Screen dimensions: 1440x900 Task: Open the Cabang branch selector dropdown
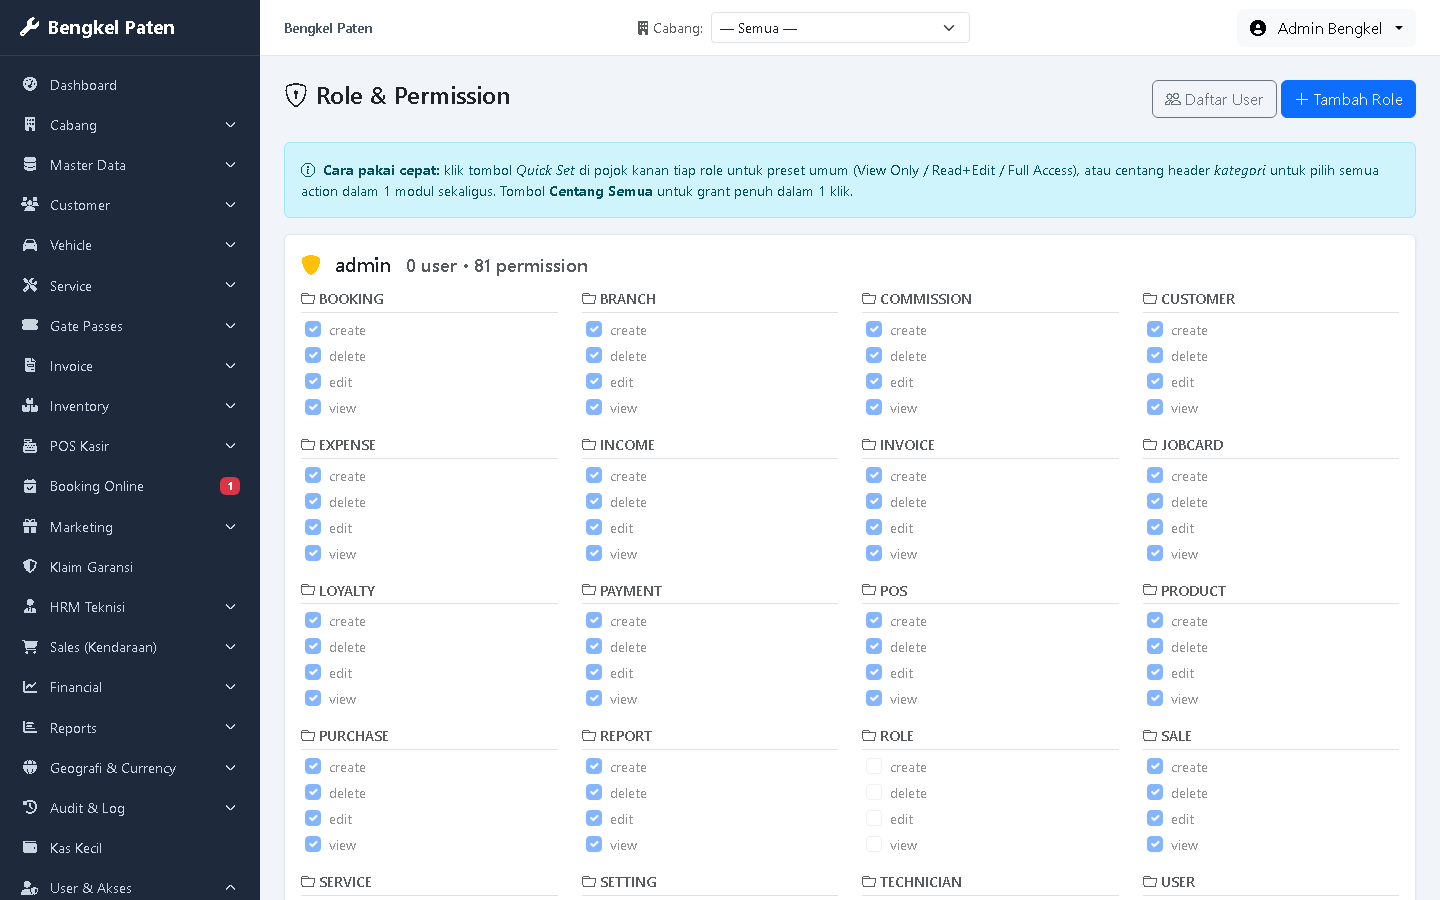(x=840, y=28)
